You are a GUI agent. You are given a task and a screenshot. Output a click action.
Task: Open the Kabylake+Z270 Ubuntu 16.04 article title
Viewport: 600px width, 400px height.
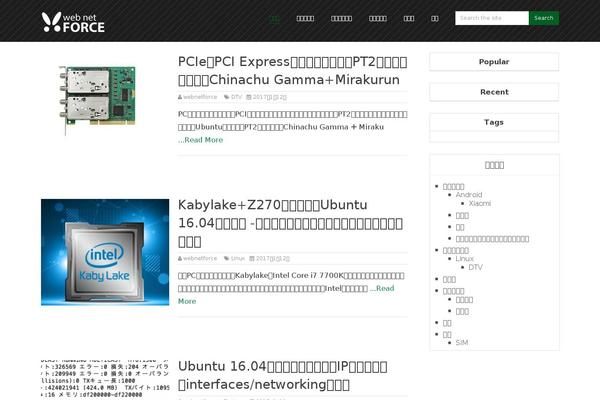pos(291,223)
